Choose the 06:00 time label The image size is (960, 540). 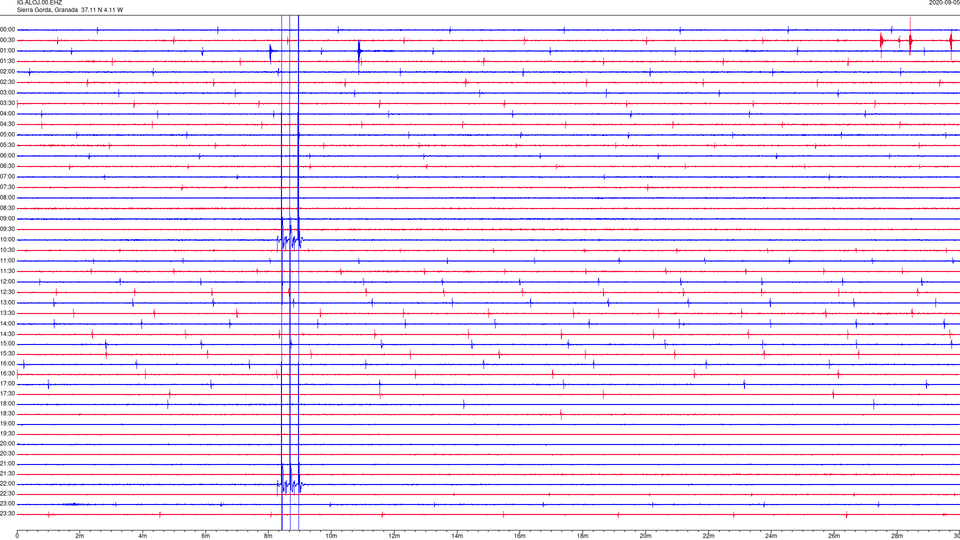[7, 156]
